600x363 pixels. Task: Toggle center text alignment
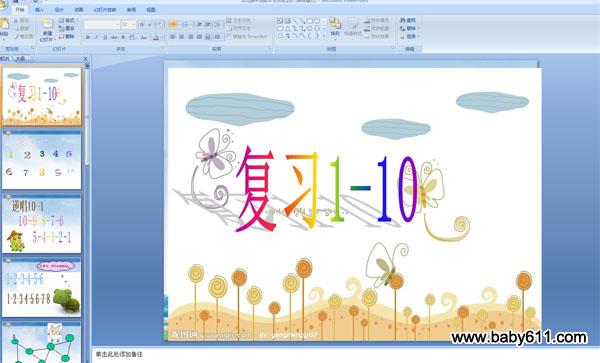click(181, 37)
